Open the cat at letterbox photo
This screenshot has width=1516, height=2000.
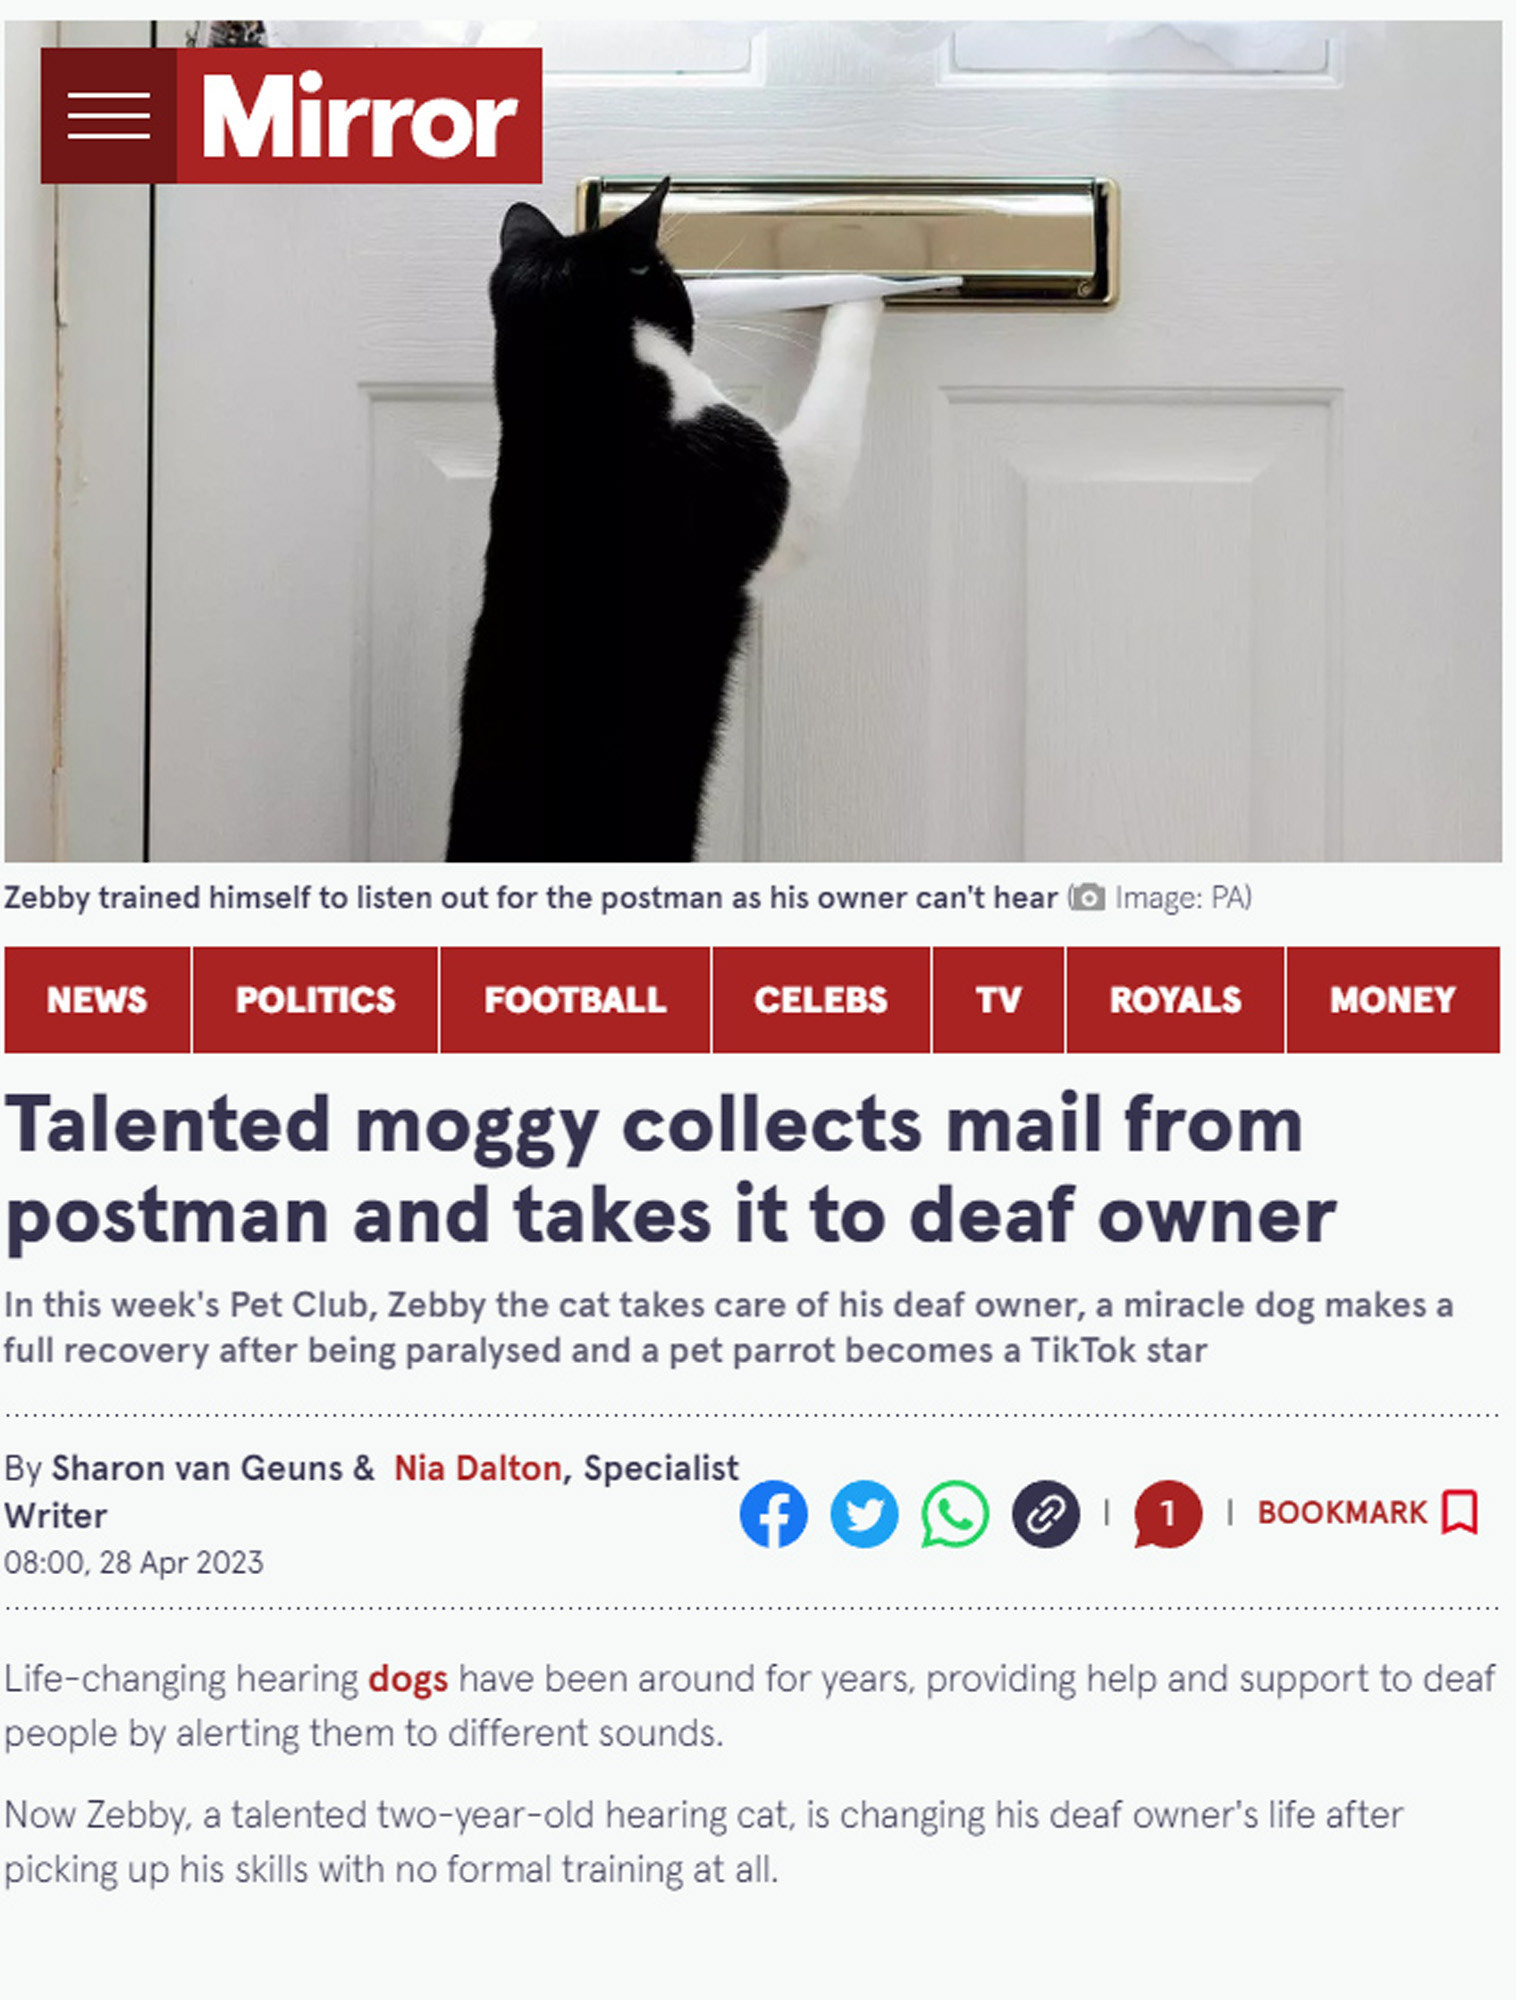tap(753, 441)
